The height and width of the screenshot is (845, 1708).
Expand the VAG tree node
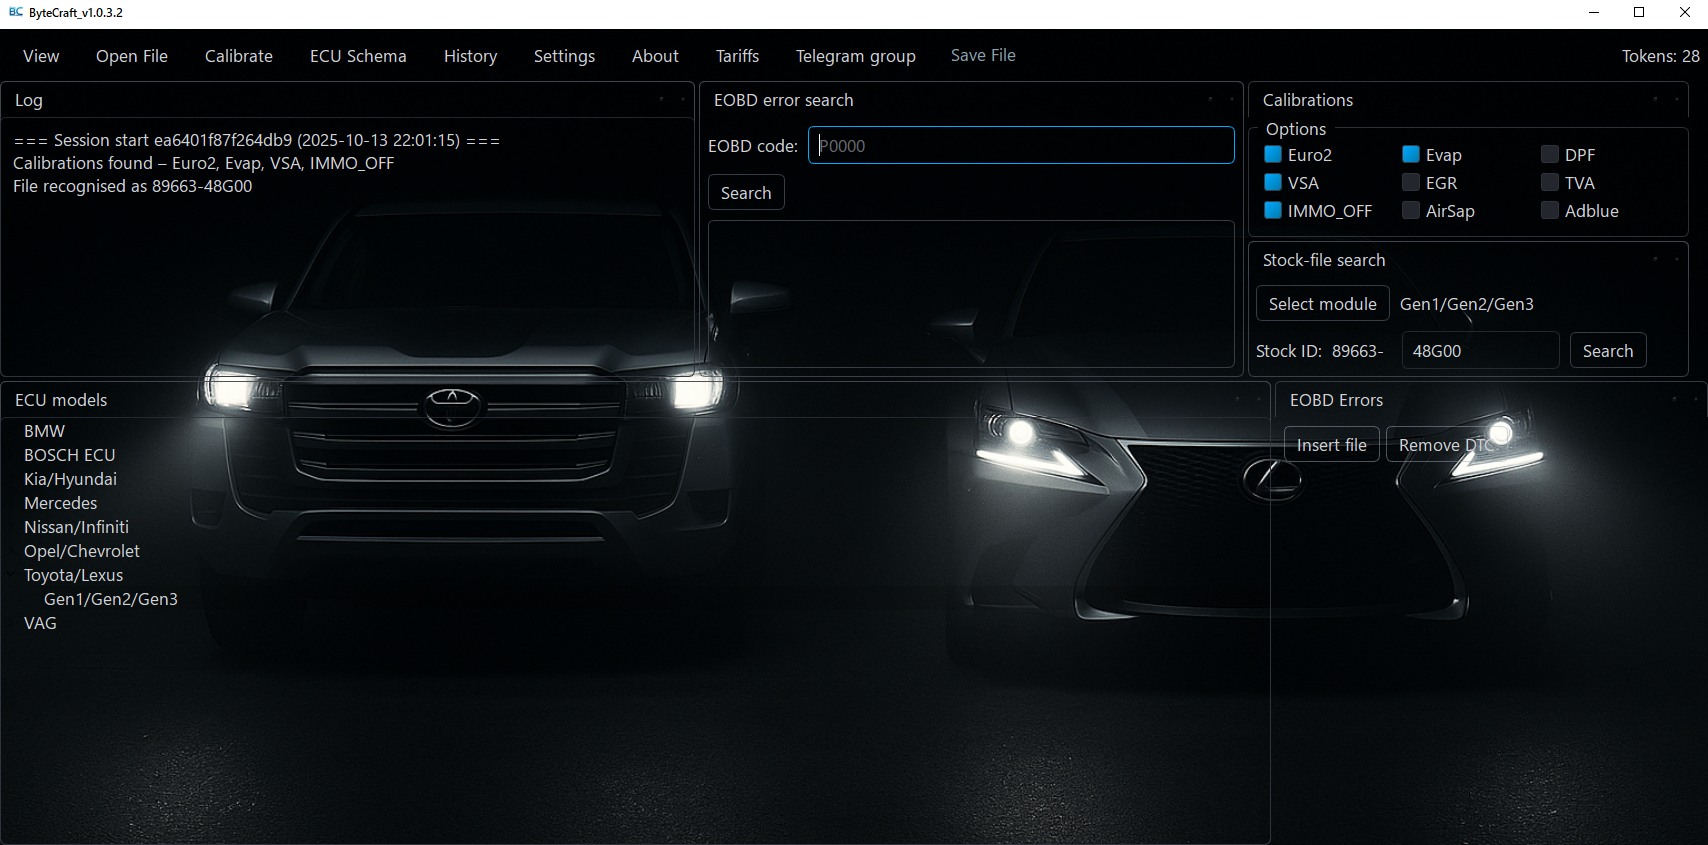12,623
